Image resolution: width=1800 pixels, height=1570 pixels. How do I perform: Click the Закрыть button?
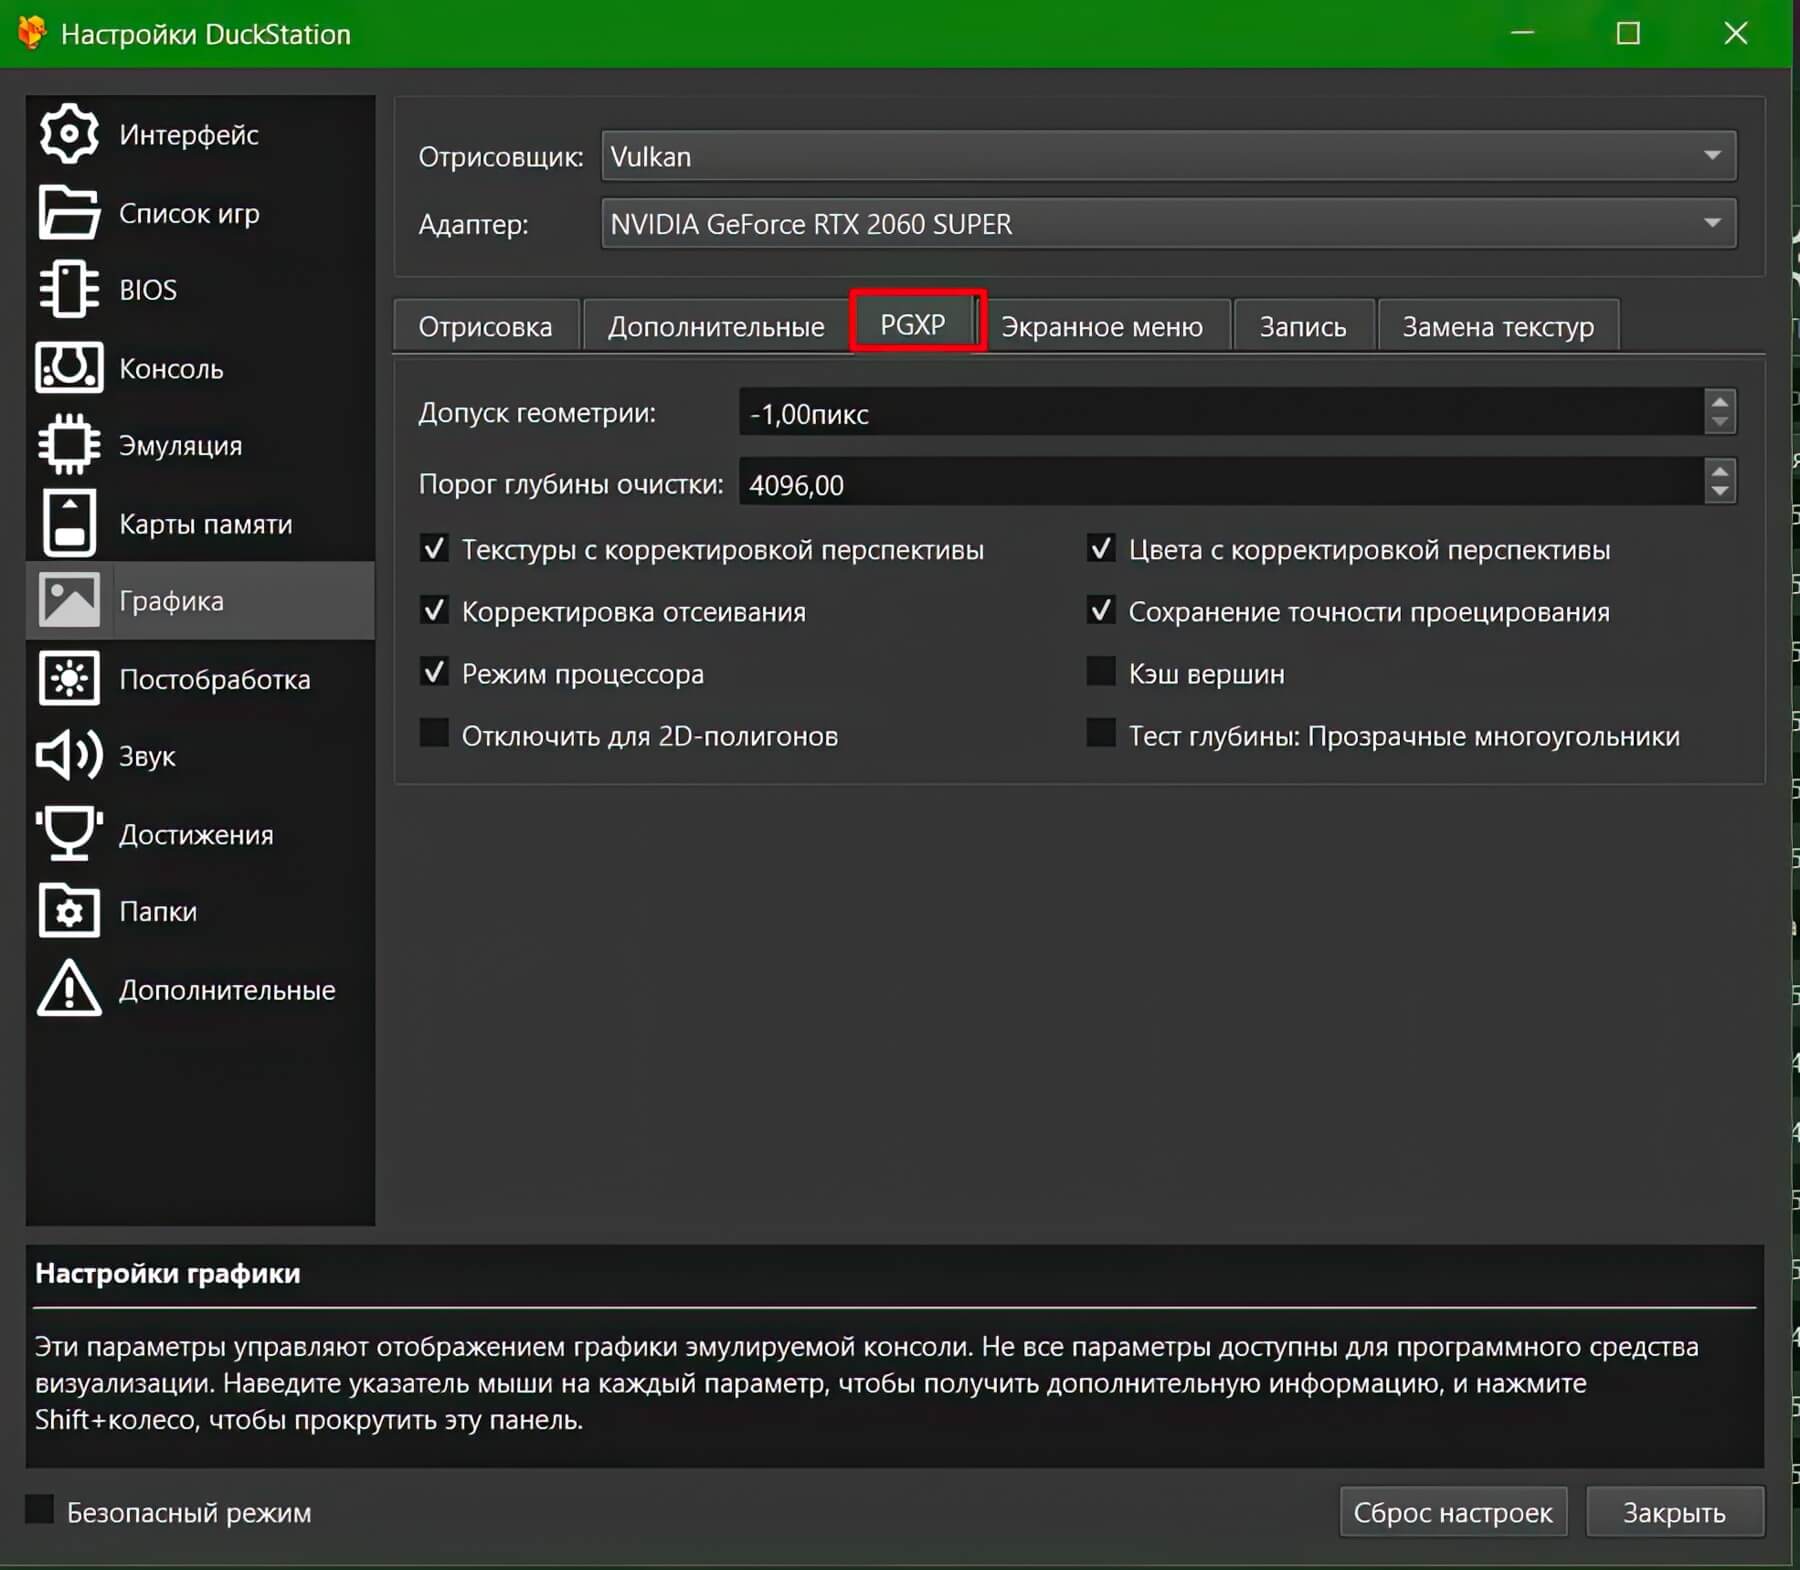click(1675, 1512)
